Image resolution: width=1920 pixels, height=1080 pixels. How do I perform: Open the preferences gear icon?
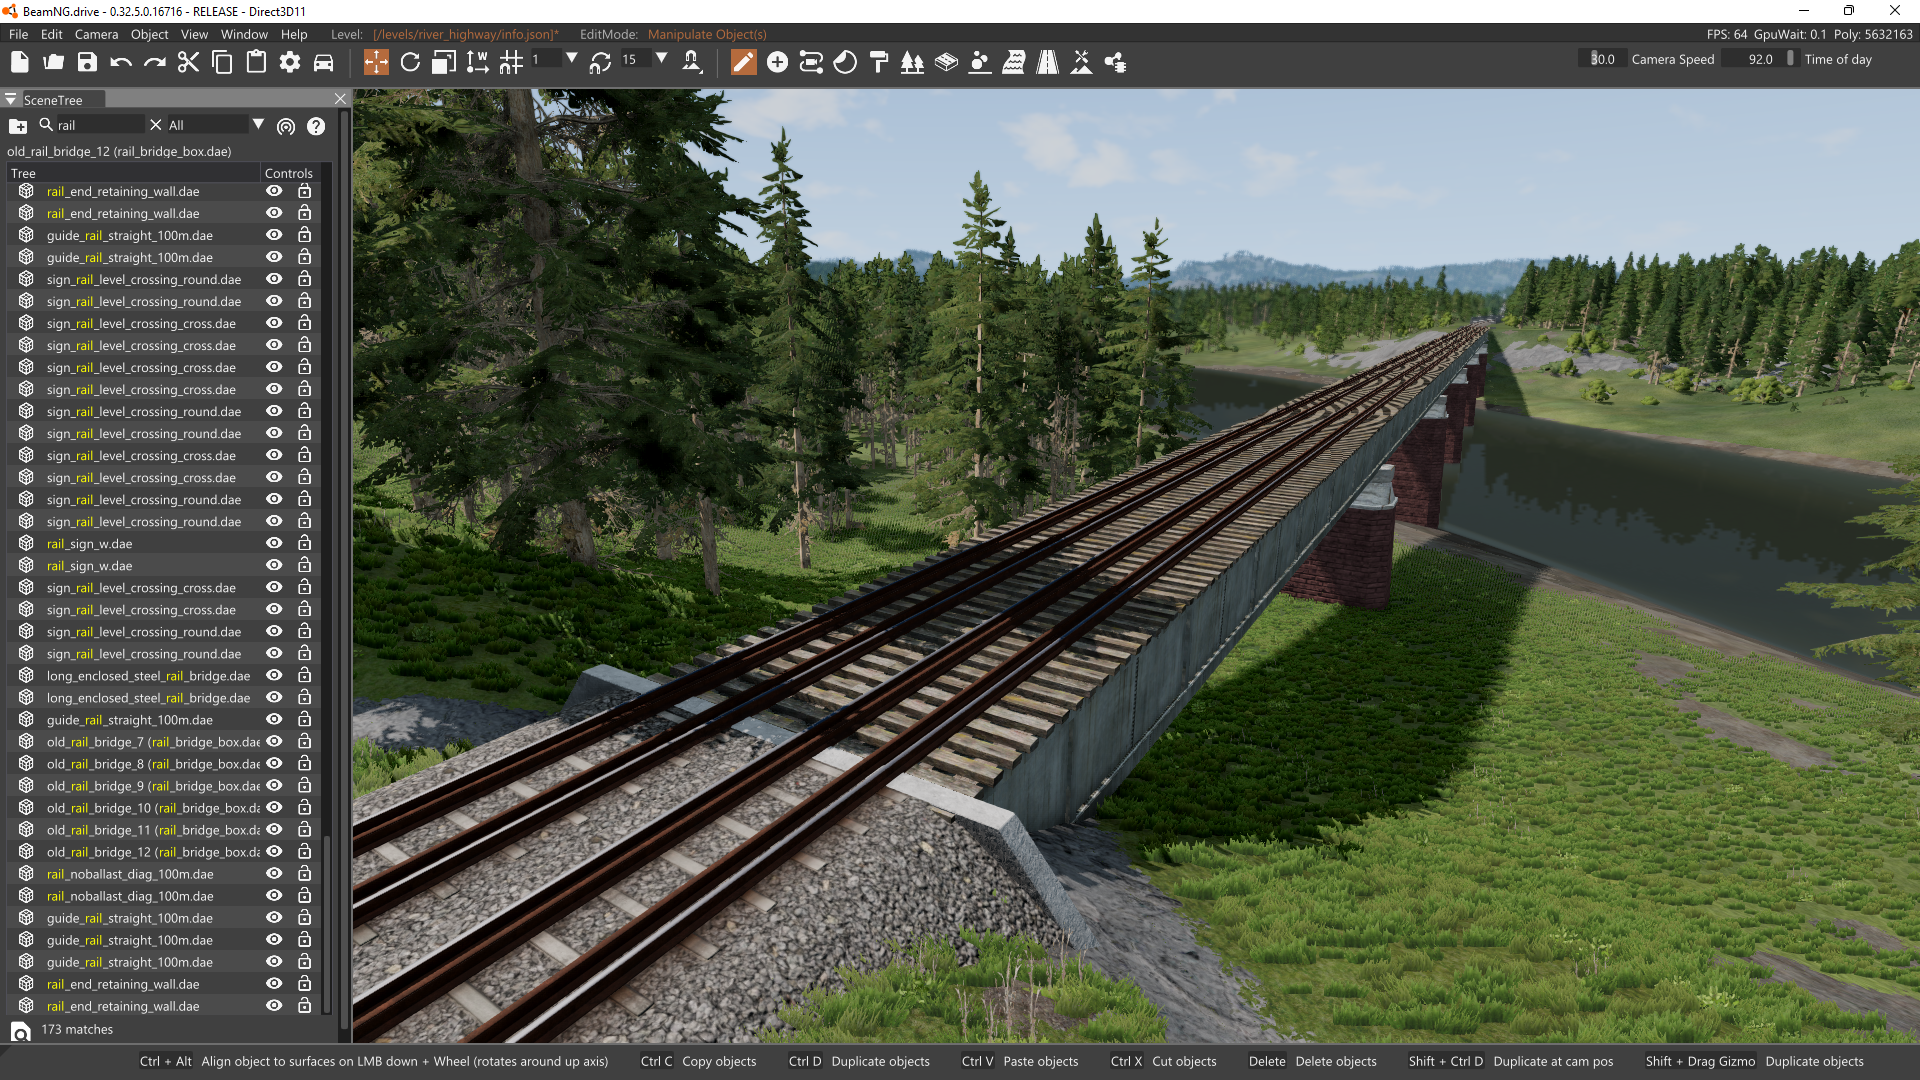tap(290, 62)
